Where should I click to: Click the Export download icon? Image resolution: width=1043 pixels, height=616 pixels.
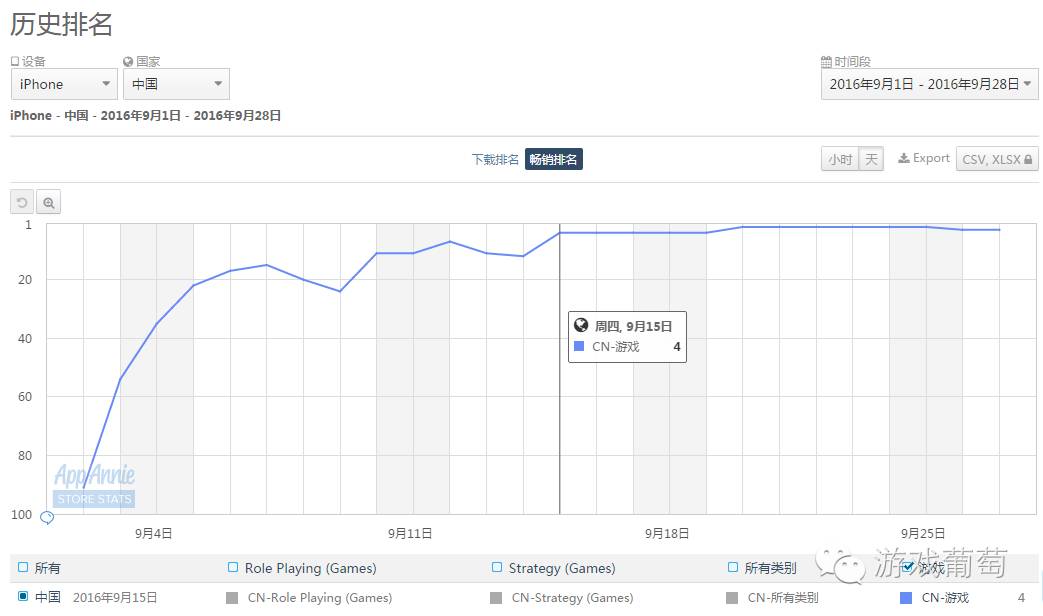(903, 158)
